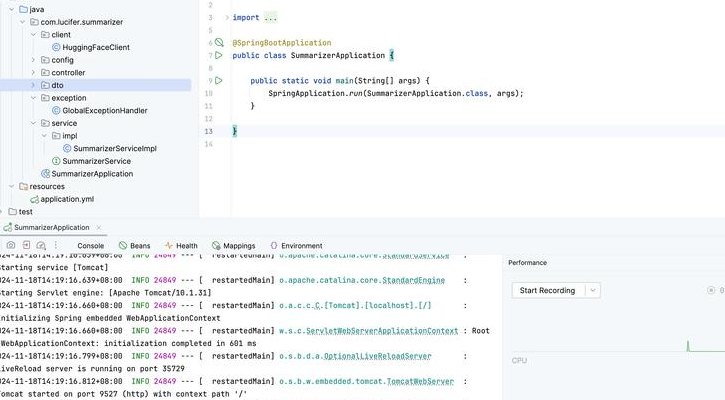Expand the controller package chevron

click(x=33, y=73)
